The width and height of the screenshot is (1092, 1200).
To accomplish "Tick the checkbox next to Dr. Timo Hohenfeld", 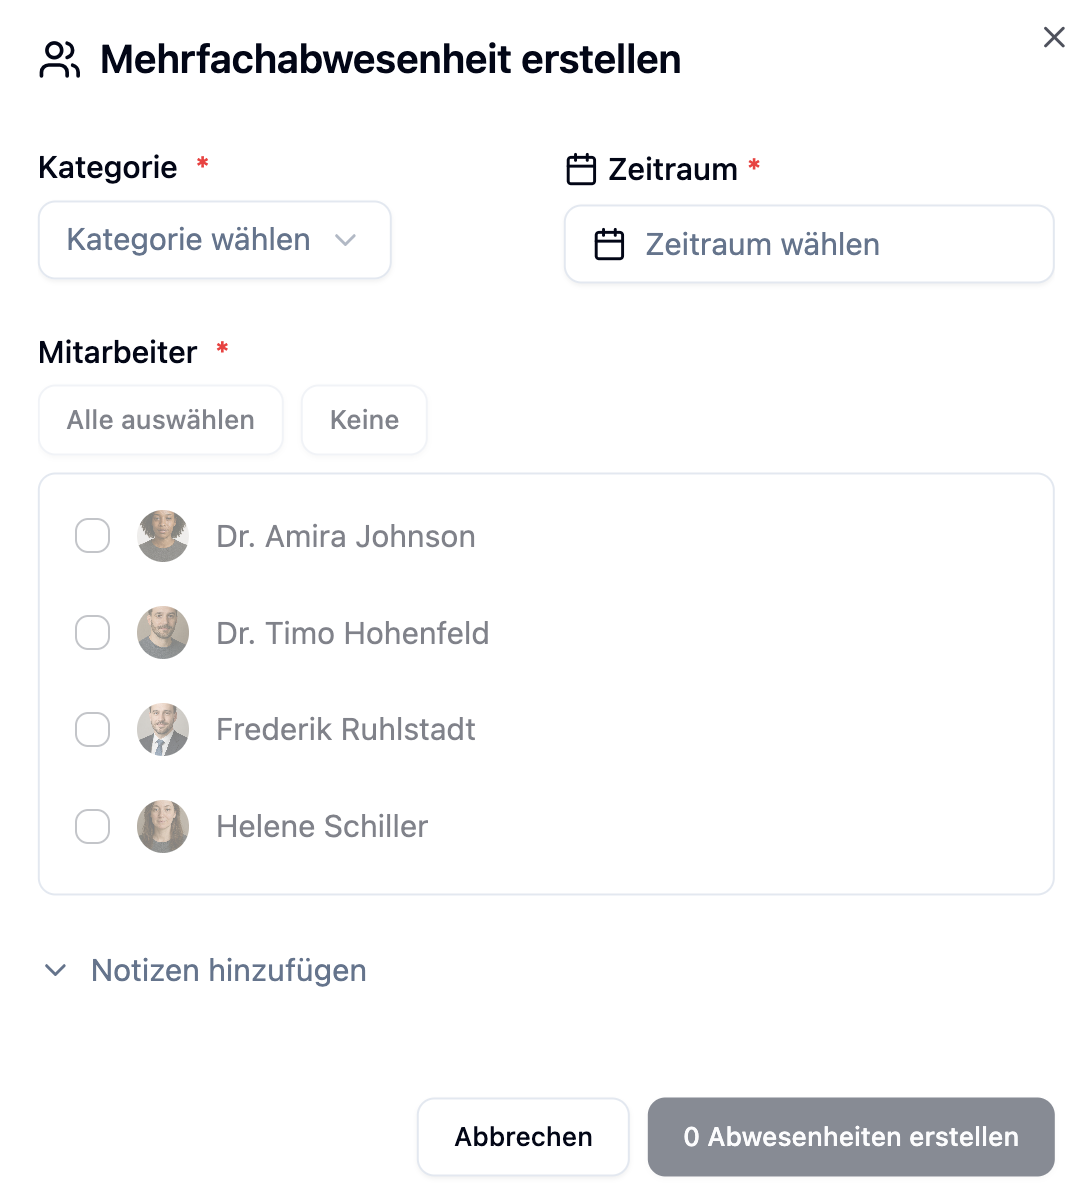I will coord(93,633).
